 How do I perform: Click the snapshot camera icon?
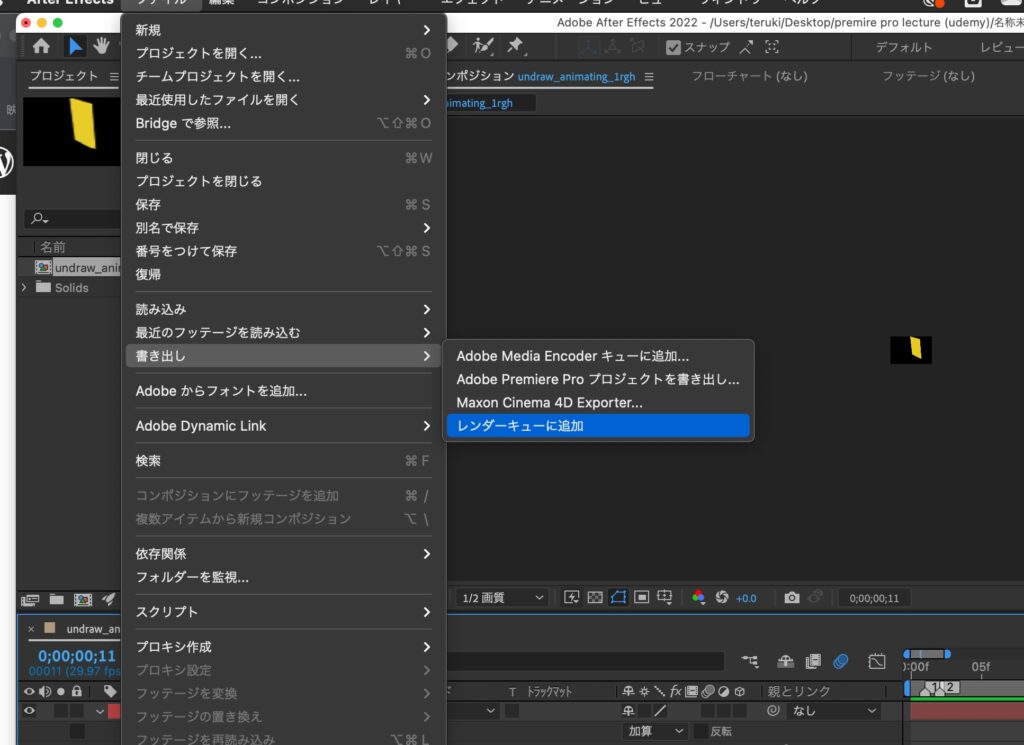point(792,598)
